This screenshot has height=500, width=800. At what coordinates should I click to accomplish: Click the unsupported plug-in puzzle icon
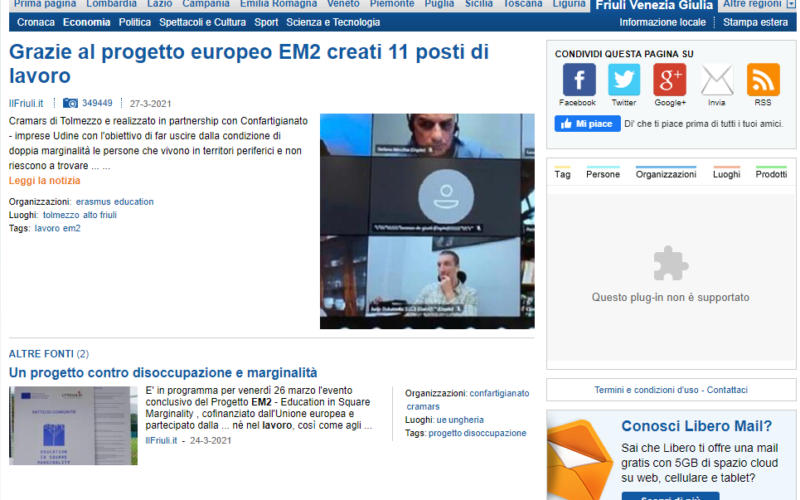(671, 263)
